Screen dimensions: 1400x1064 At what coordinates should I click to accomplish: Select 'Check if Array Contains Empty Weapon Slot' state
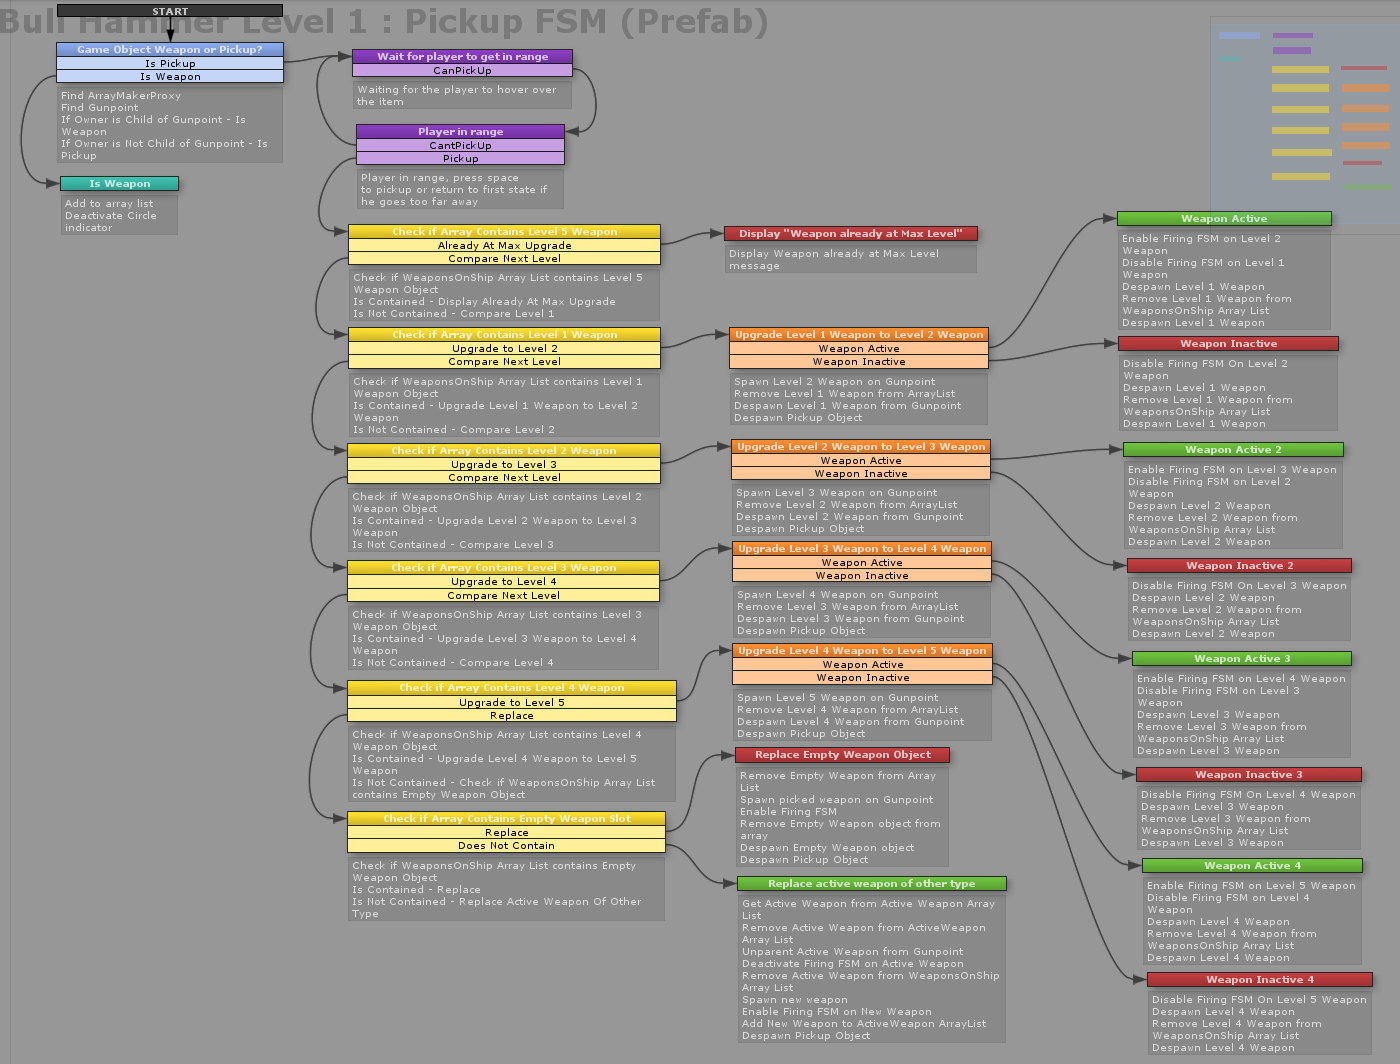click(x=506, y=819)
